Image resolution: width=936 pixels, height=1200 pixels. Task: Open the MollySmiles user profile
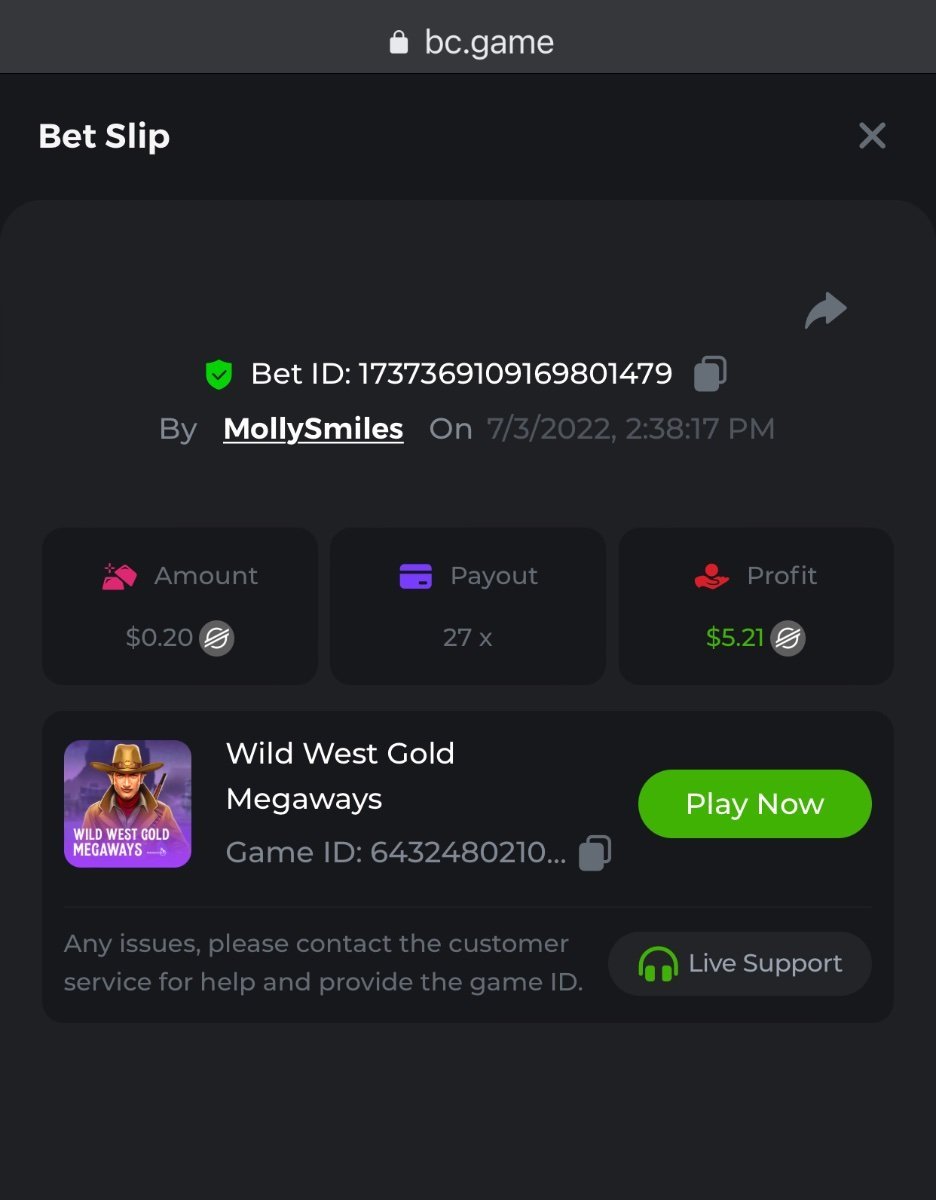pyautogui.click(x=313, y=429)
